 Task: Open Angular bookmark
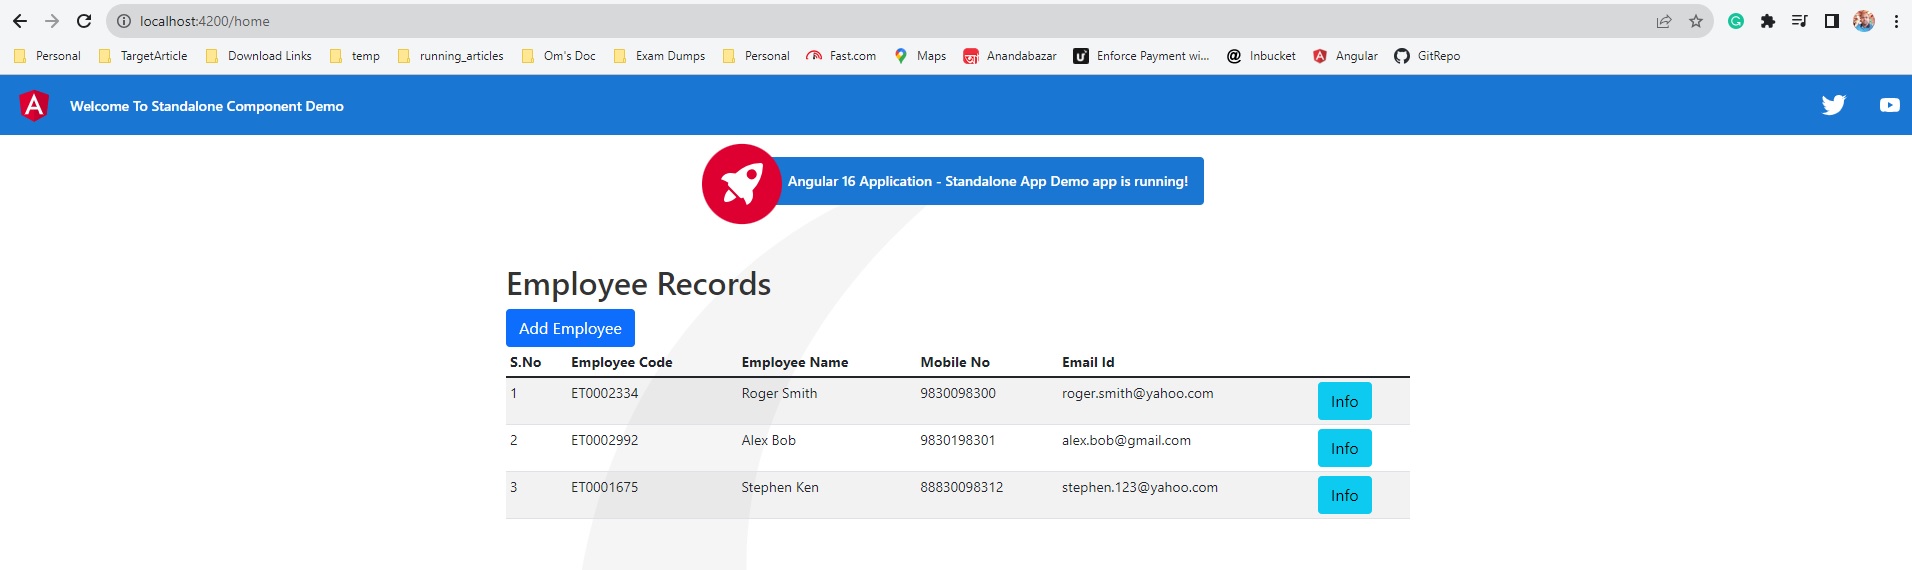pos(1345,56)
